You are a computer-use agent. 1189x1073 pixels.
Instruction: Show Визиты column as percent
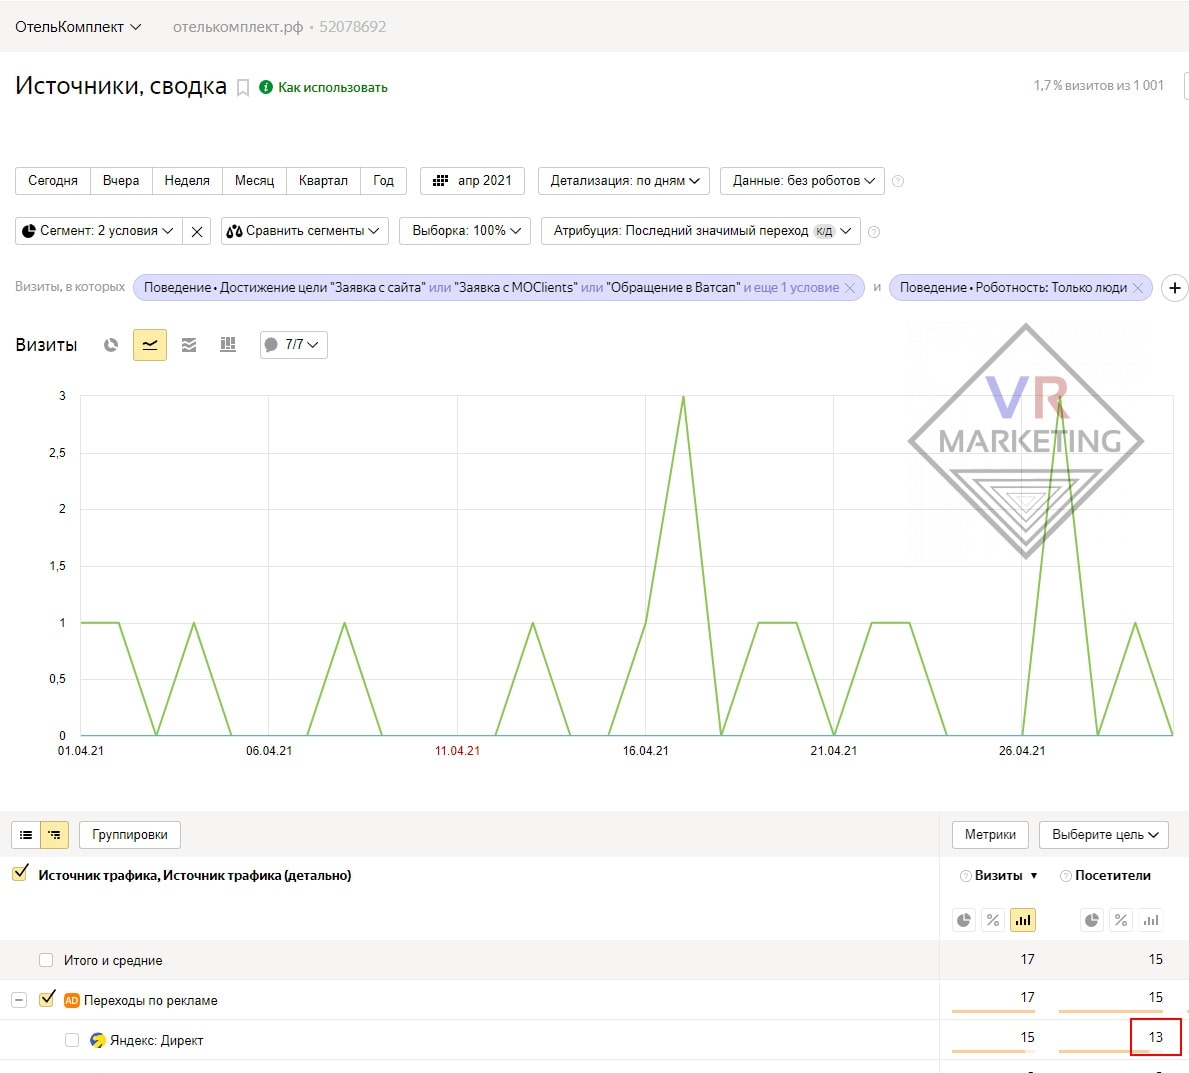point(993,921)
